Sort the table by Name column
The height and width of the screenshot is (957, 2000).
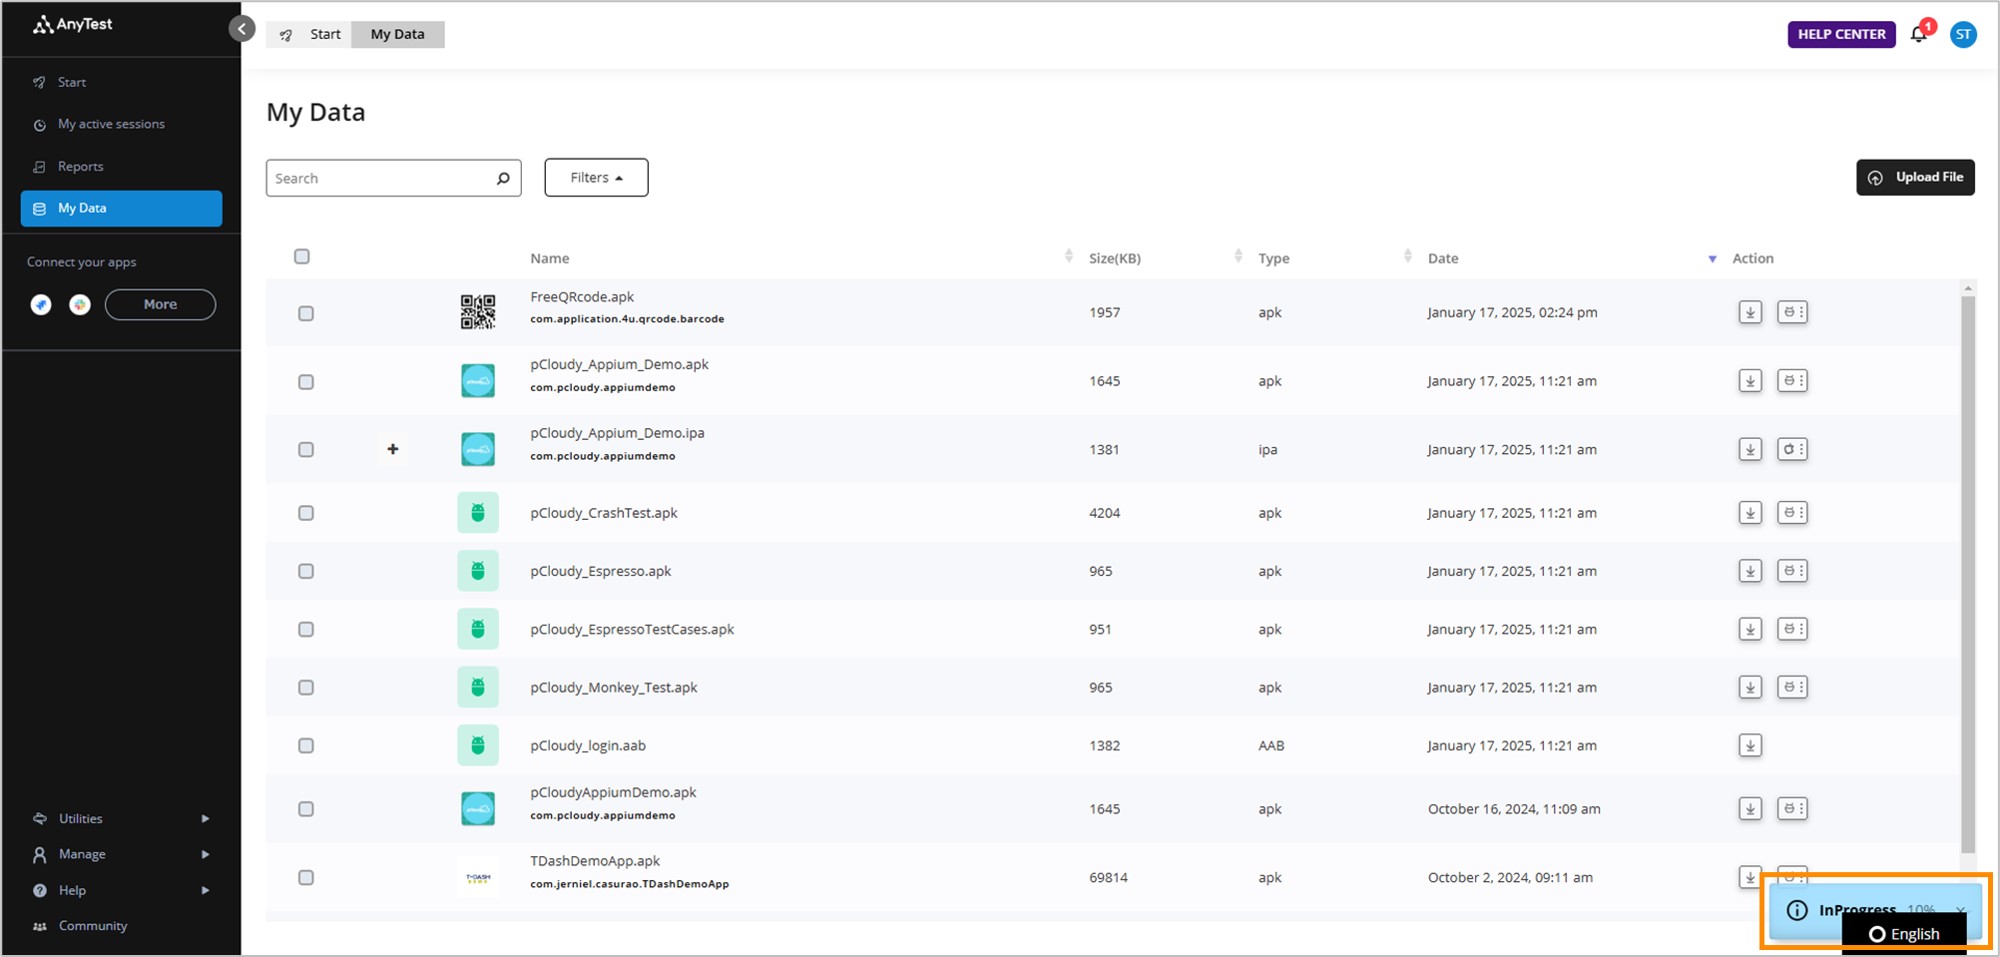point(1069,257)
